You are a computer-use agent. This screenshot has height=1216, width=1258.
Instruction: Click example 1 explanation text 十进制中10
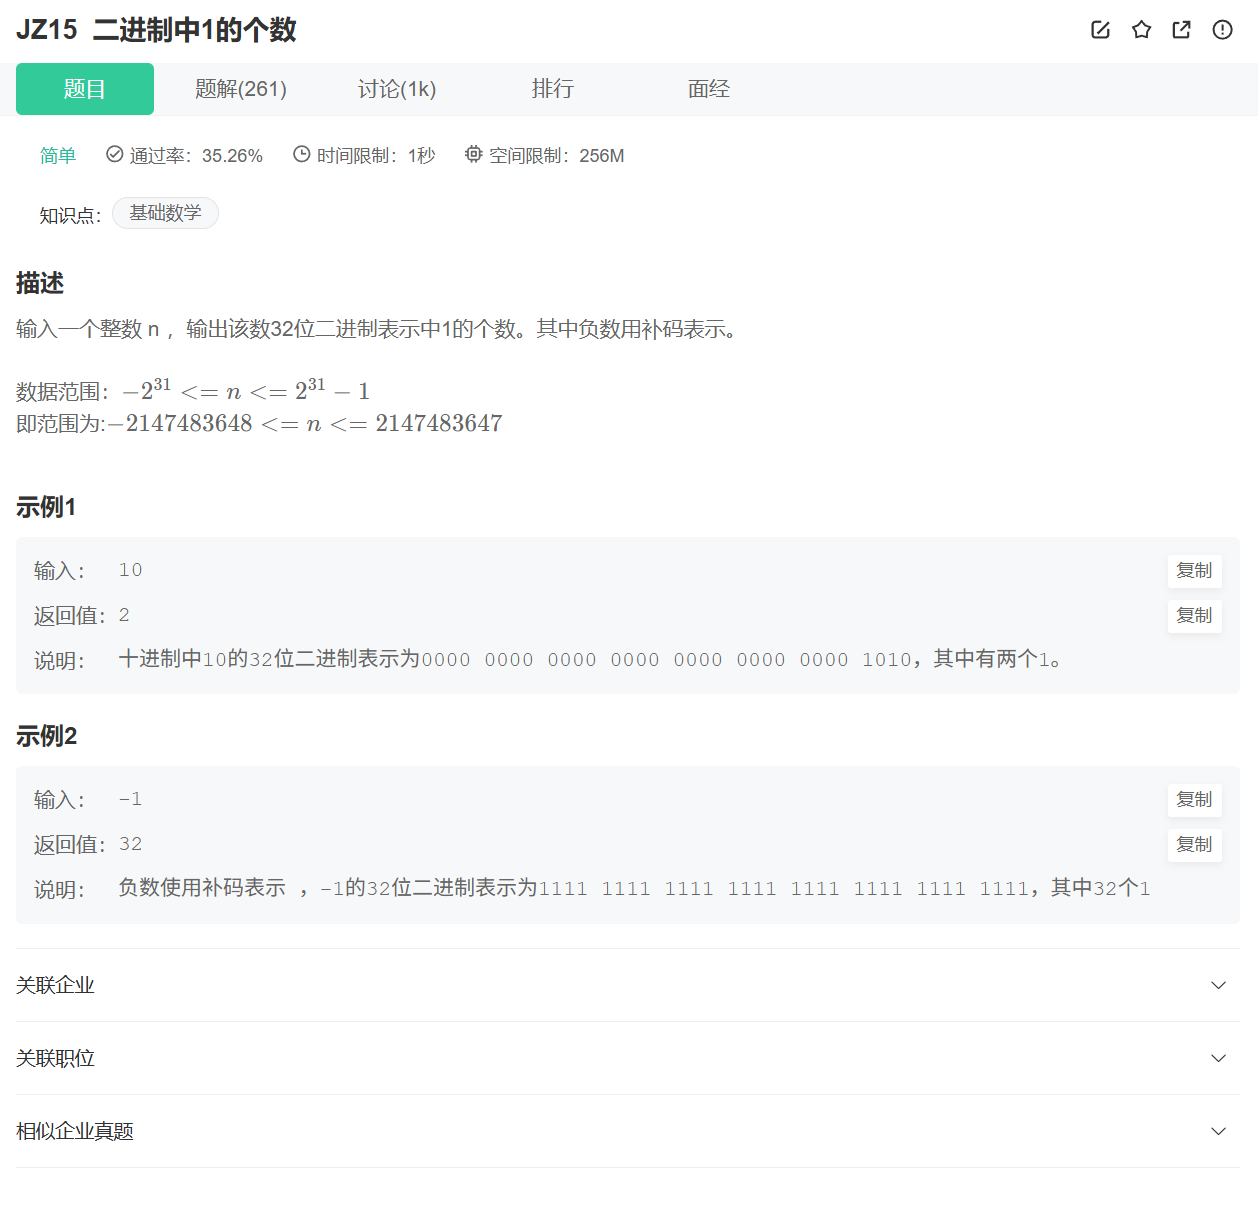click(590, 659)
